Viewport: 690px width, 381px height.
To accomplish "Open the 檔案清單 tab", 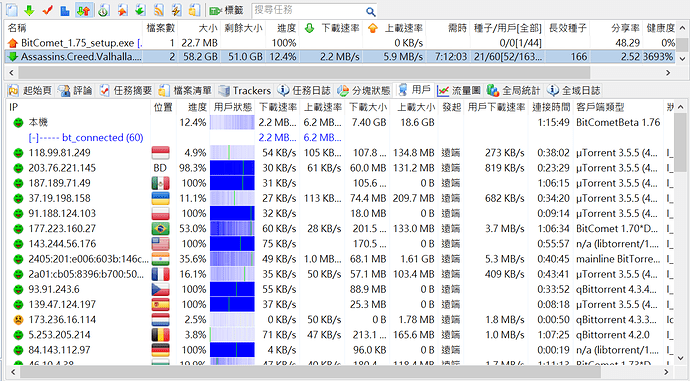I will 186,91.
